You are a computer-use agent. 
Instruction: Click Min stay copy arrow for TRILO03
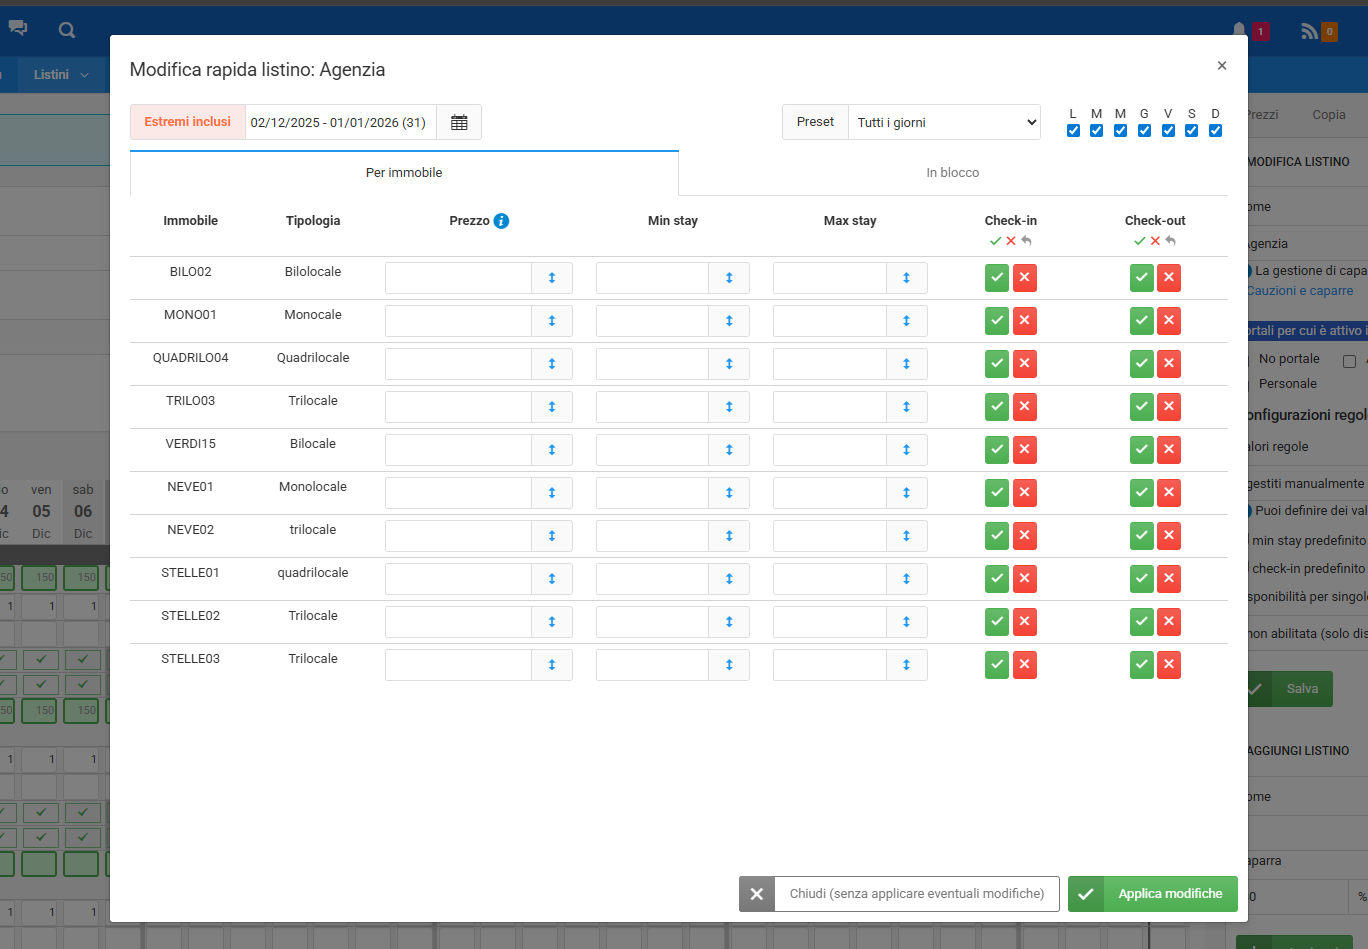[729, 407]
